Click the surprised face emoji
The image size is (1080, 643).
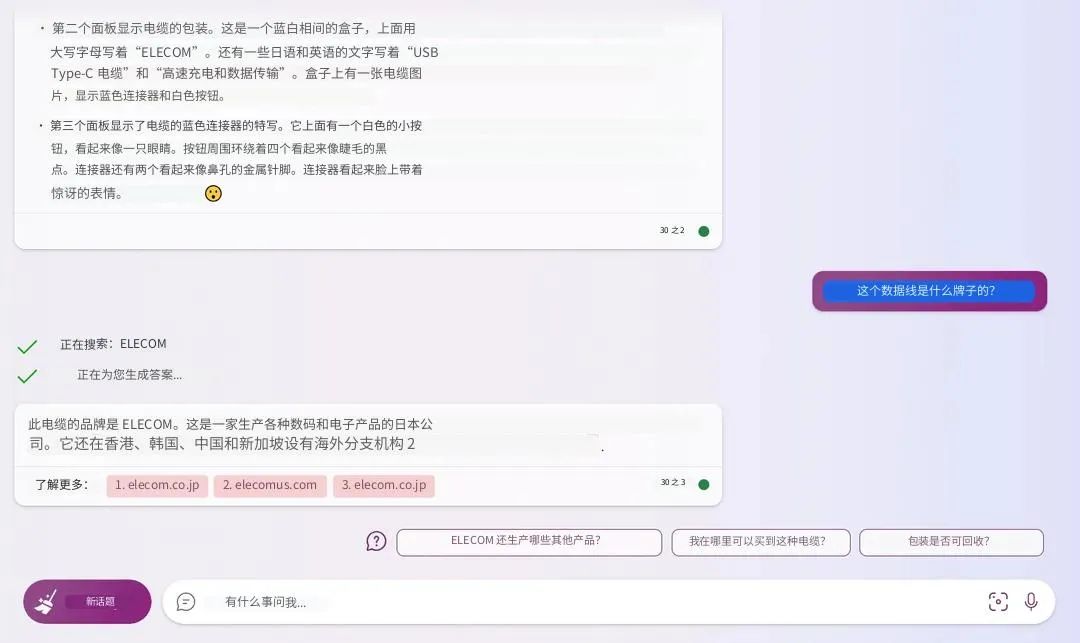(x=213, y=193)
